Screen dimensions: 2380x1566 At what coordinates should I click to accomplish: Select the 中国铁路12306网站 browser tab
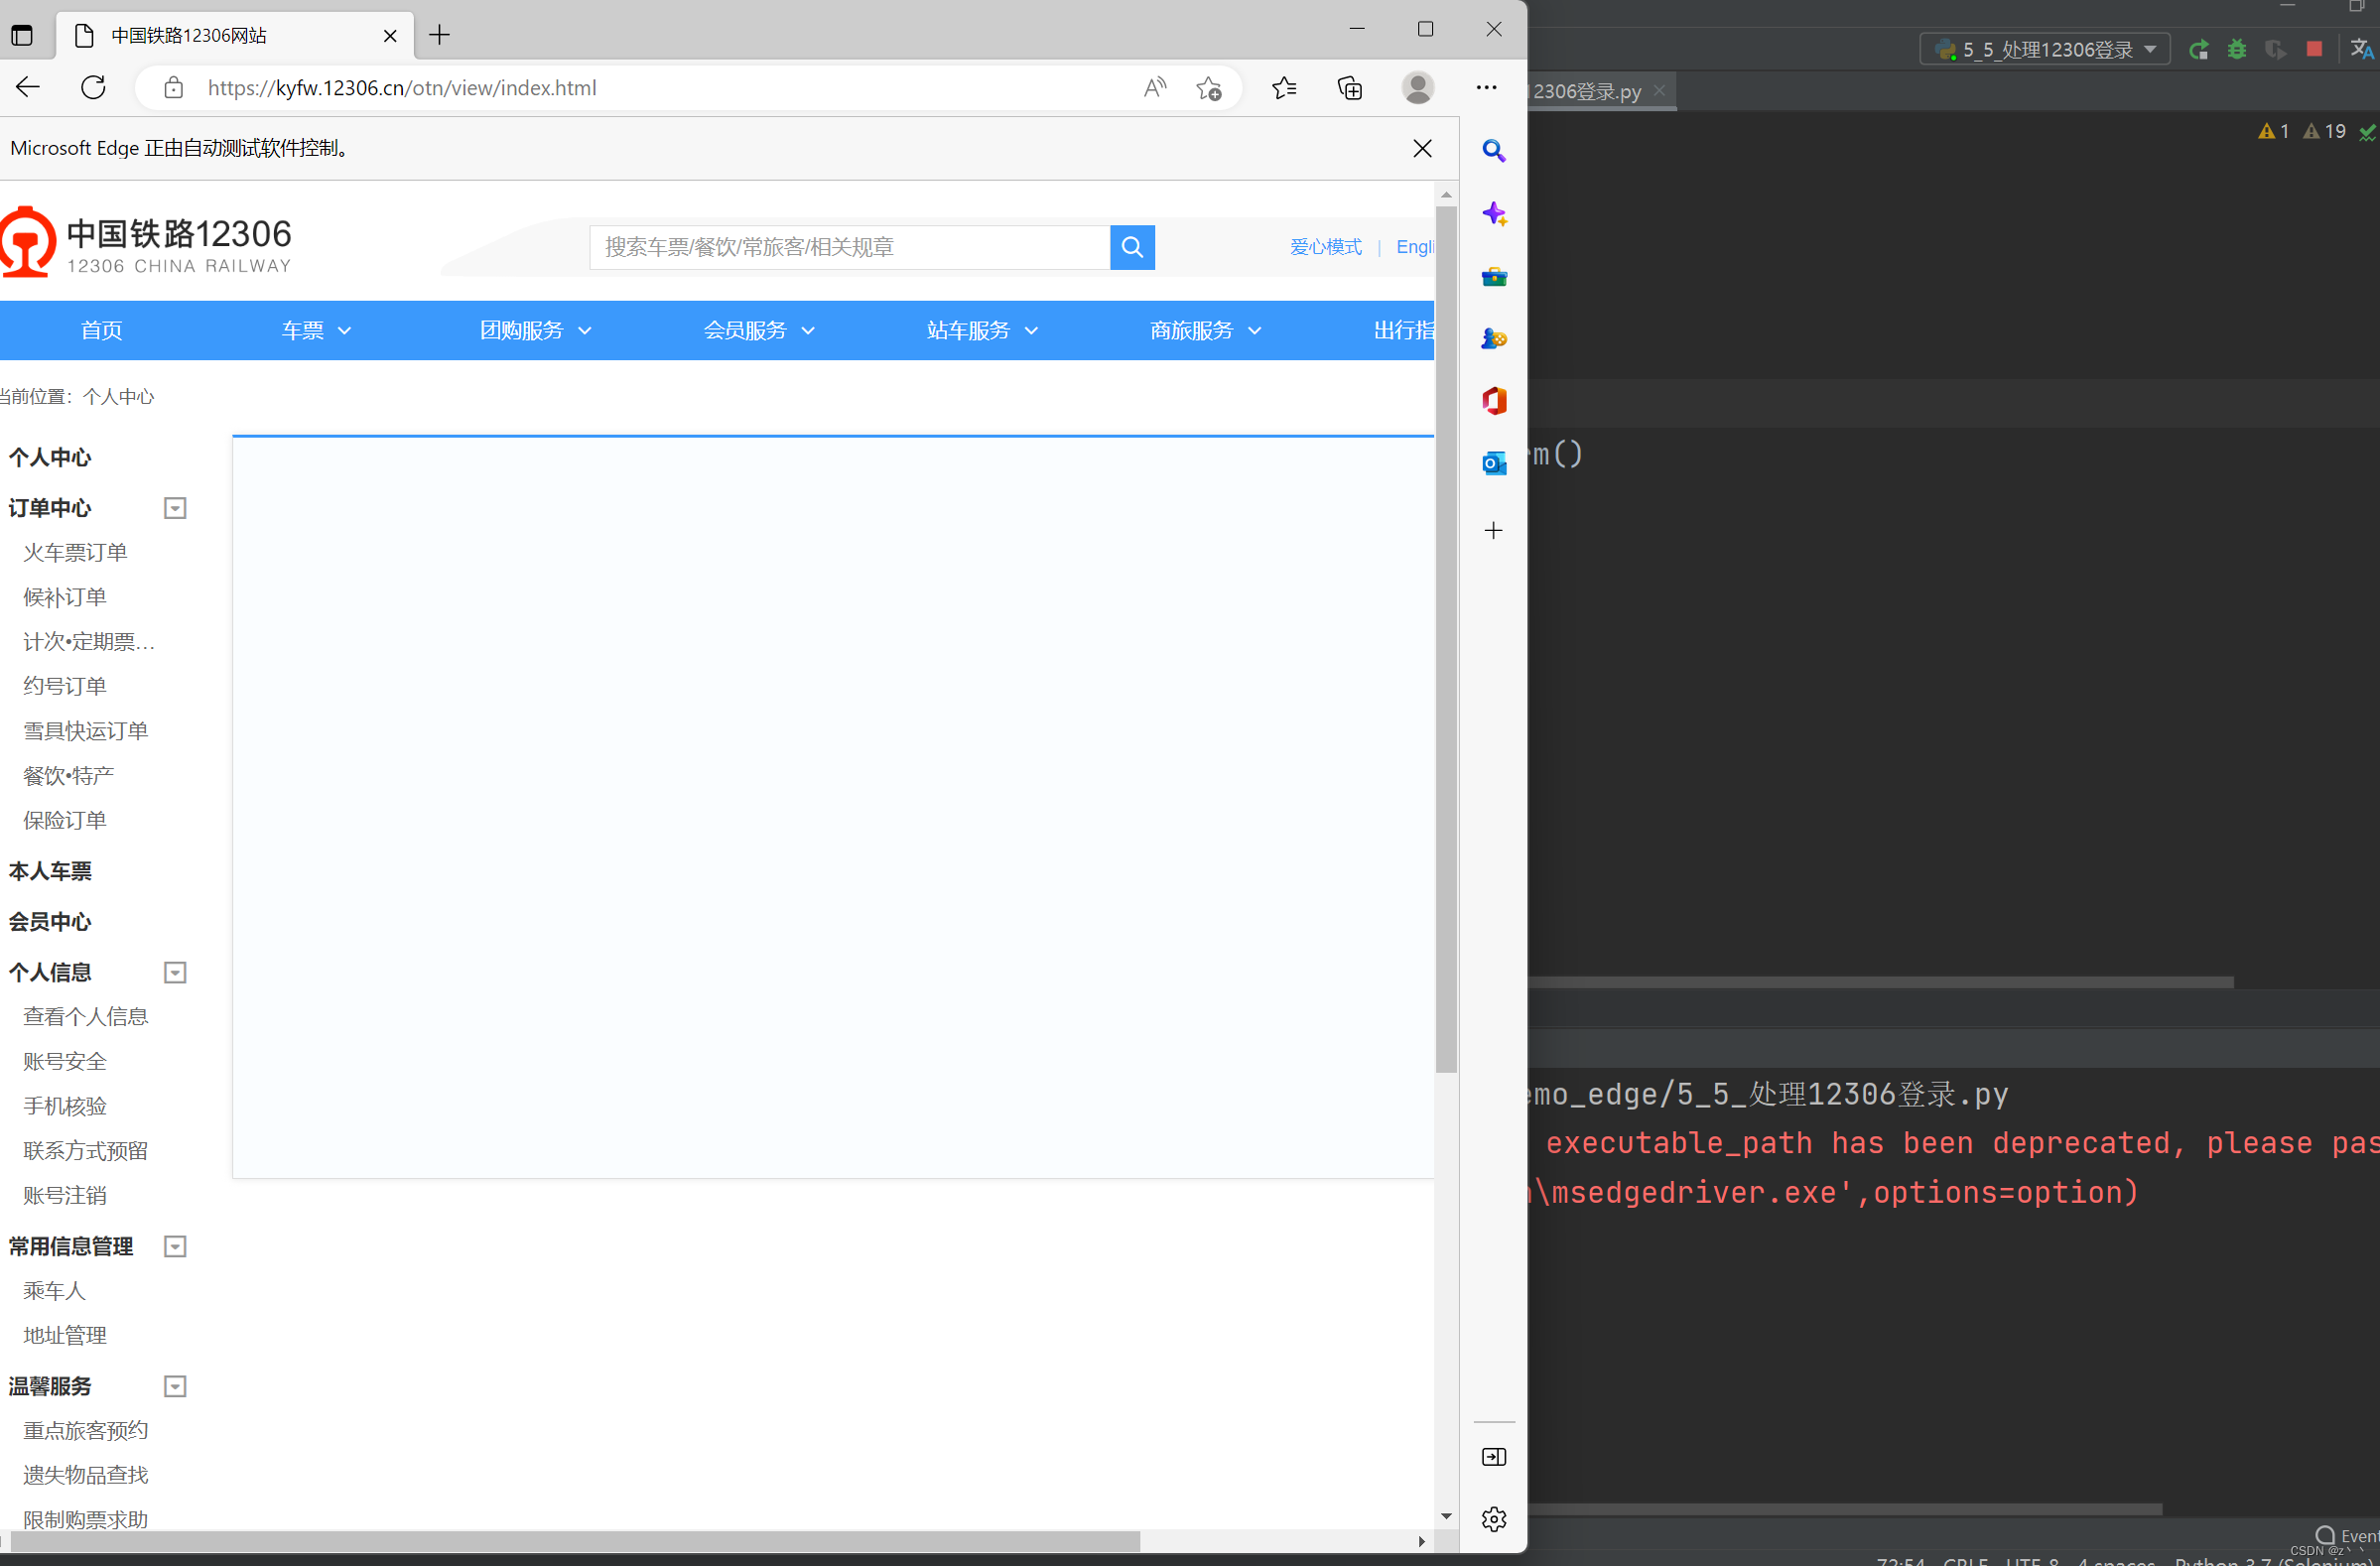click(x=235, y=36)
